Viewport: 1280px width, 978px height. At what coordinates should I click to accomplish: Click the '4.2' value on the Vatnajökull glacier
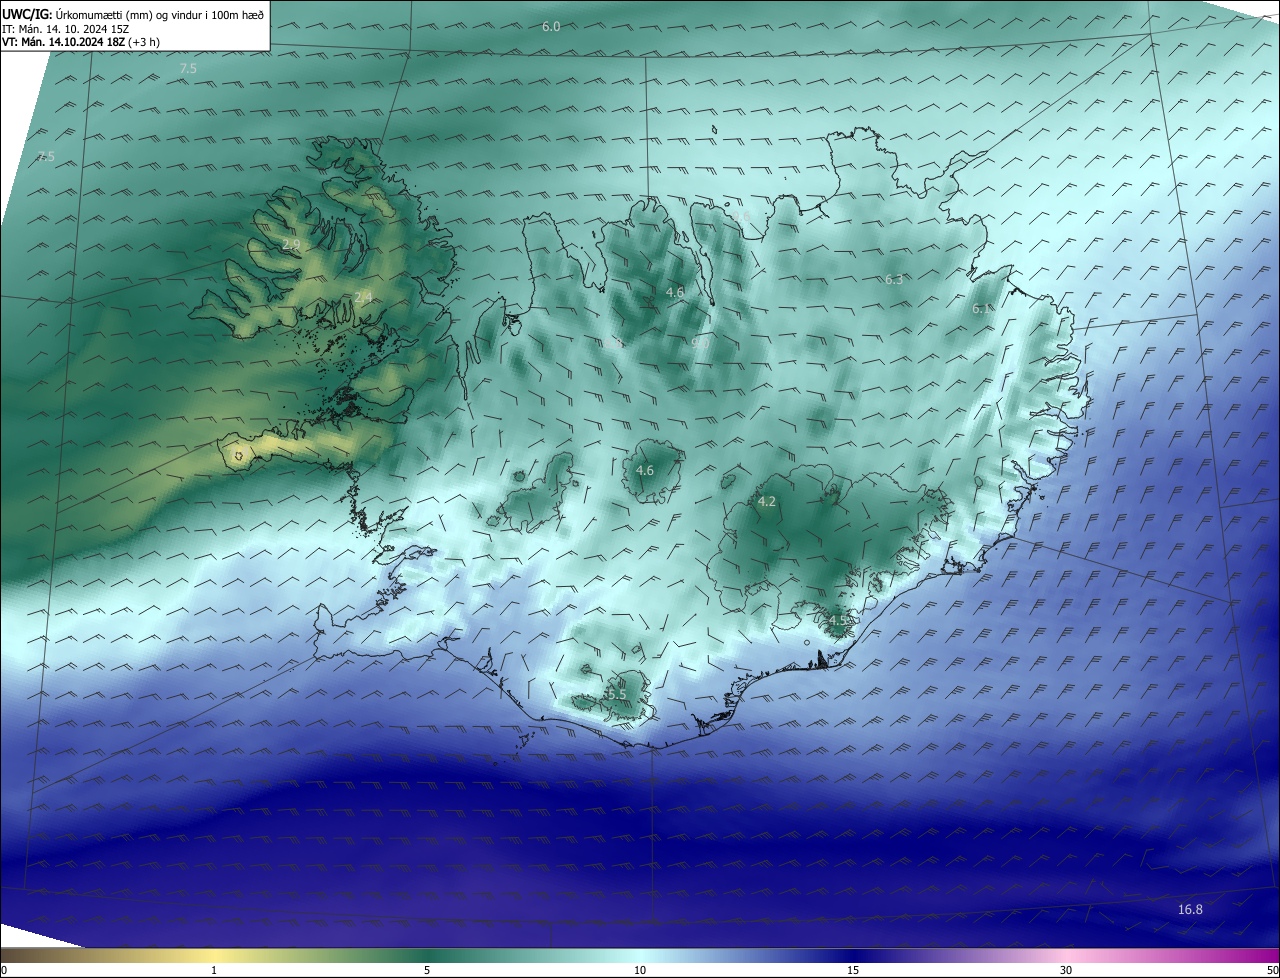click(767, 501)
